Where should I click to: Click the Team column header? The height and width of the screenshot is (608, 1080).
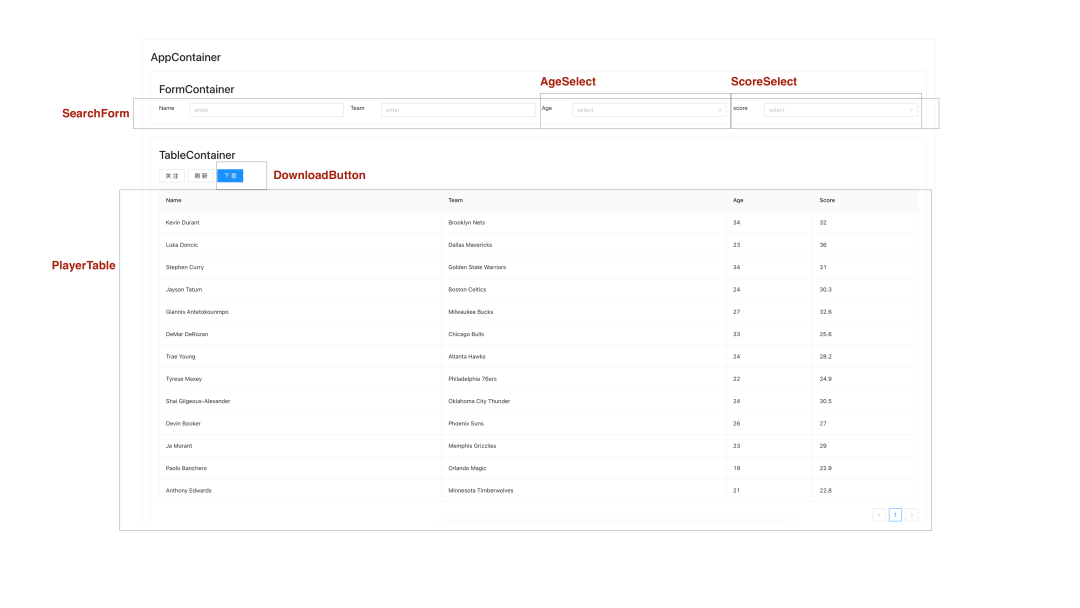(x=584, y=200)
